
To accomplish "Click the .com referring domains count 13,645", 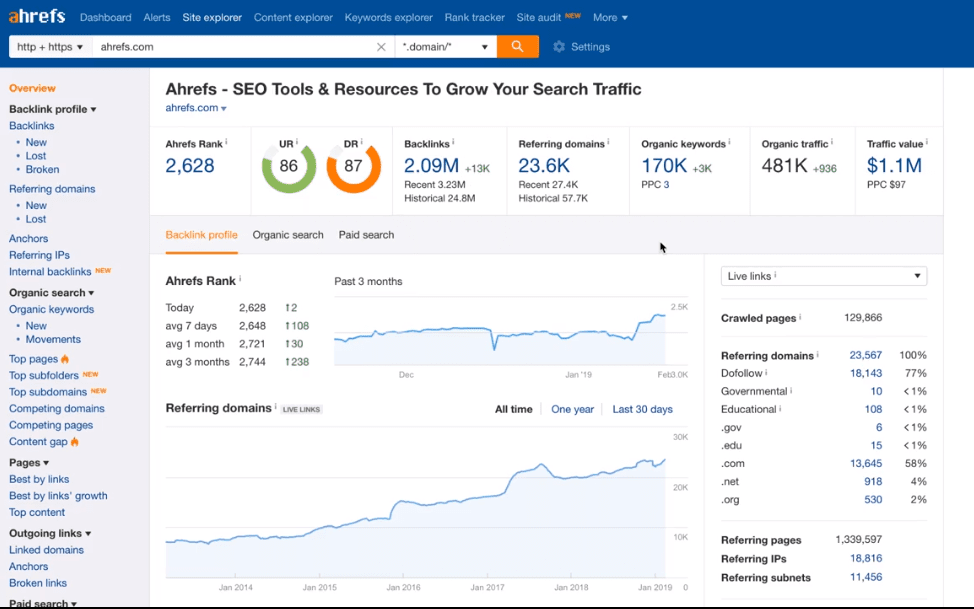I will [866, 463].
